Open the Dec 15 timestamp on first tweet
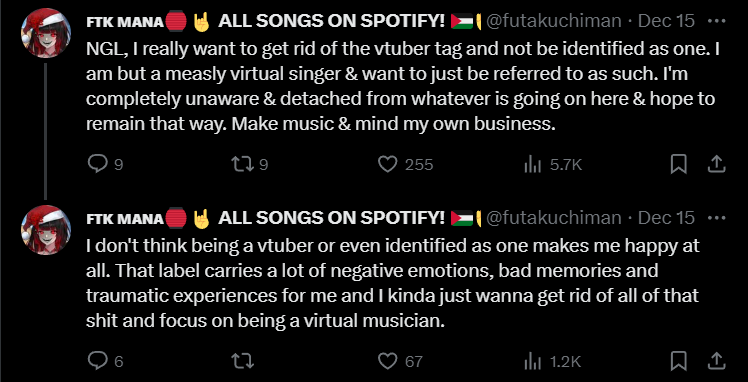Image resolution: width=748 pixels, height=382 pixels. point(666,21)
